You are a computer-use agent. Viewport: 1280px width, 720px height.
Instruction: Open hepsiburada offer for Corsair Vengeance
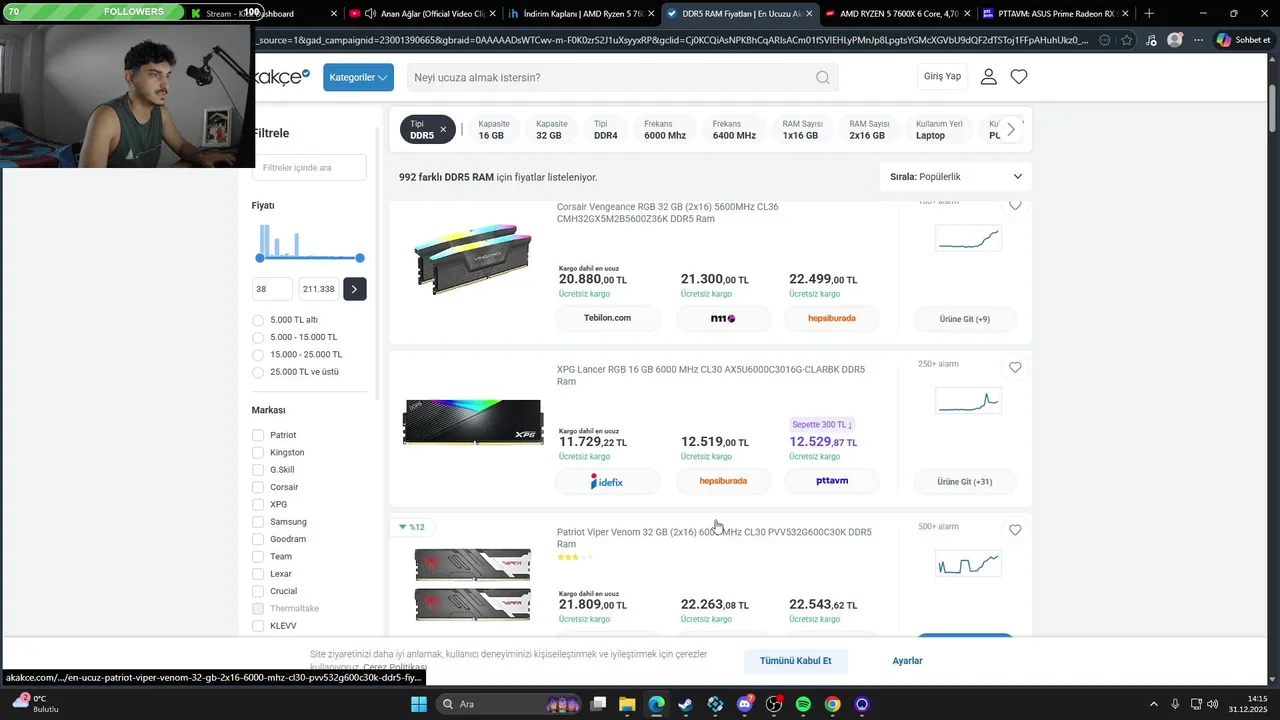831,318
